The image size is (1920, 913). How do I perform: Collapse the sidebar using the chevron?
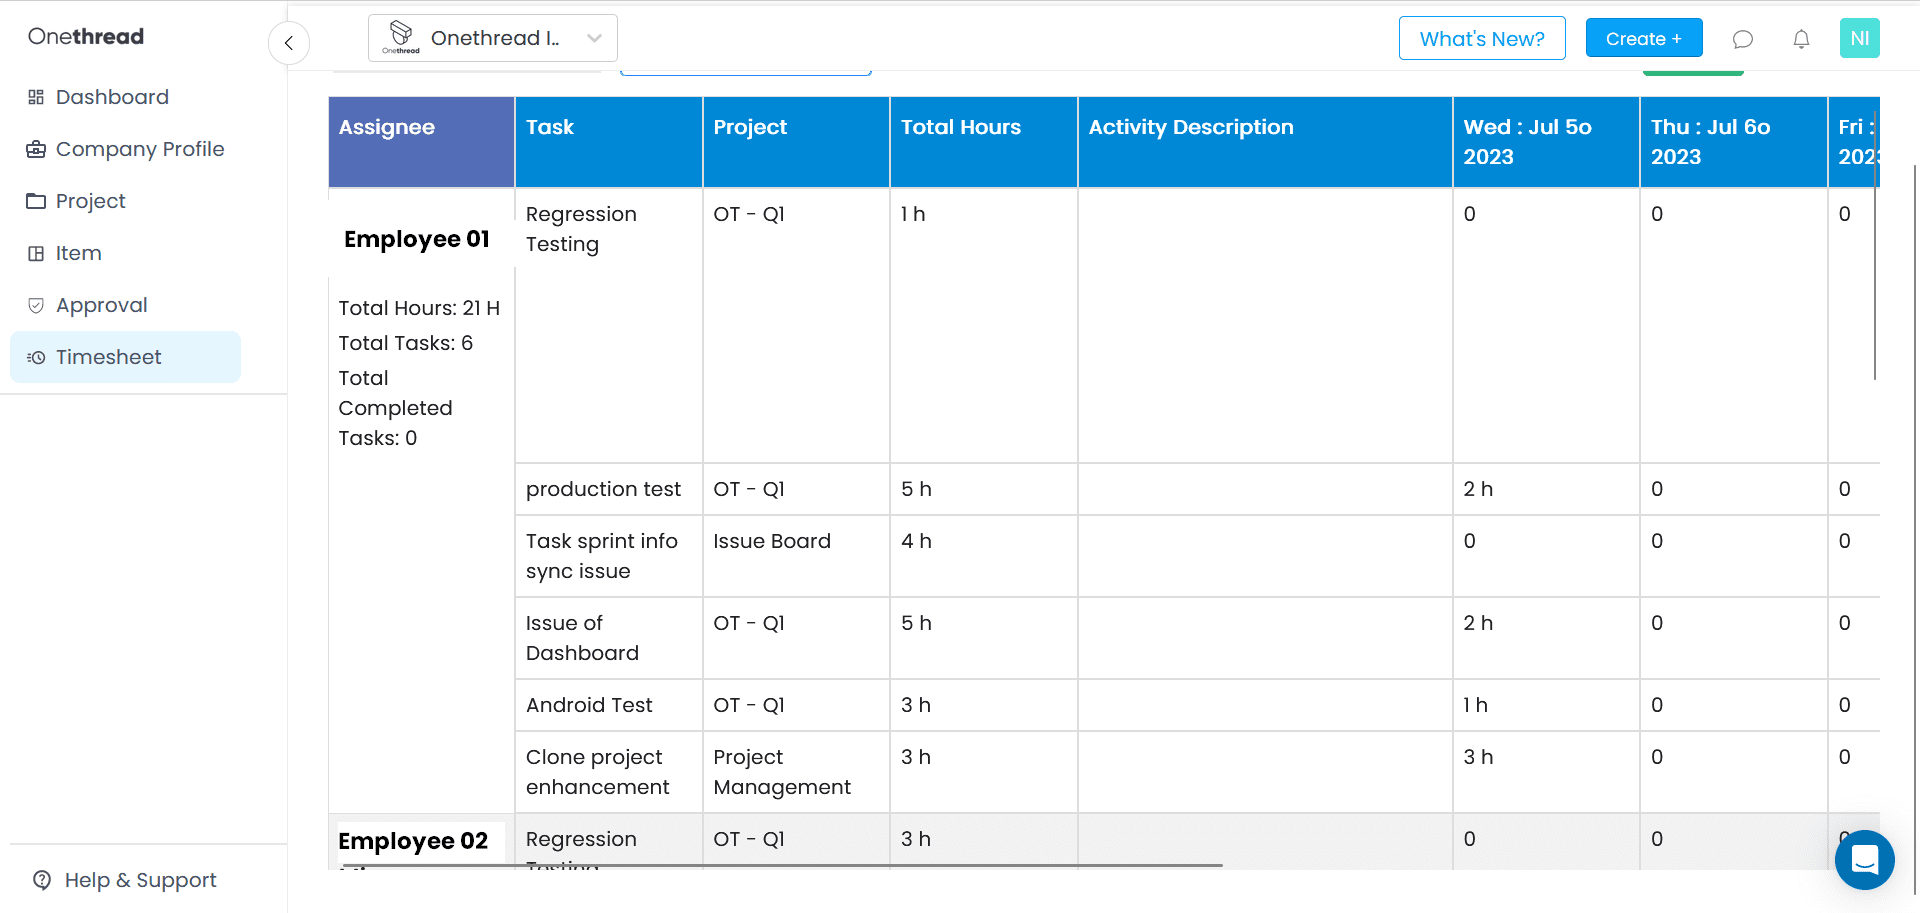[x=289, y=43]
